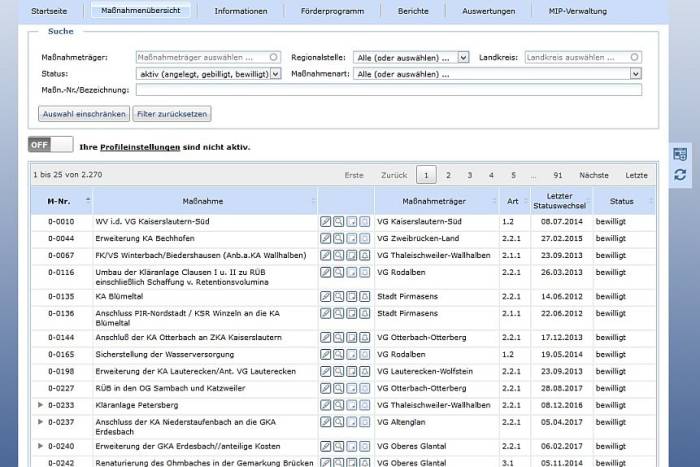
Task: Click the list-view icon above refresh in the right sidebar
Action: point(680,154)
